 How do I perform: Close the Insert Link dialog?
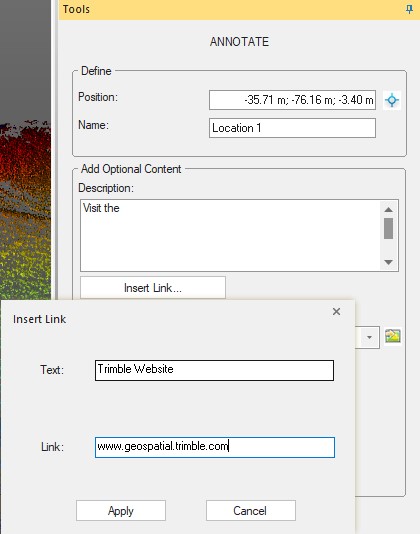pos(336,311)
